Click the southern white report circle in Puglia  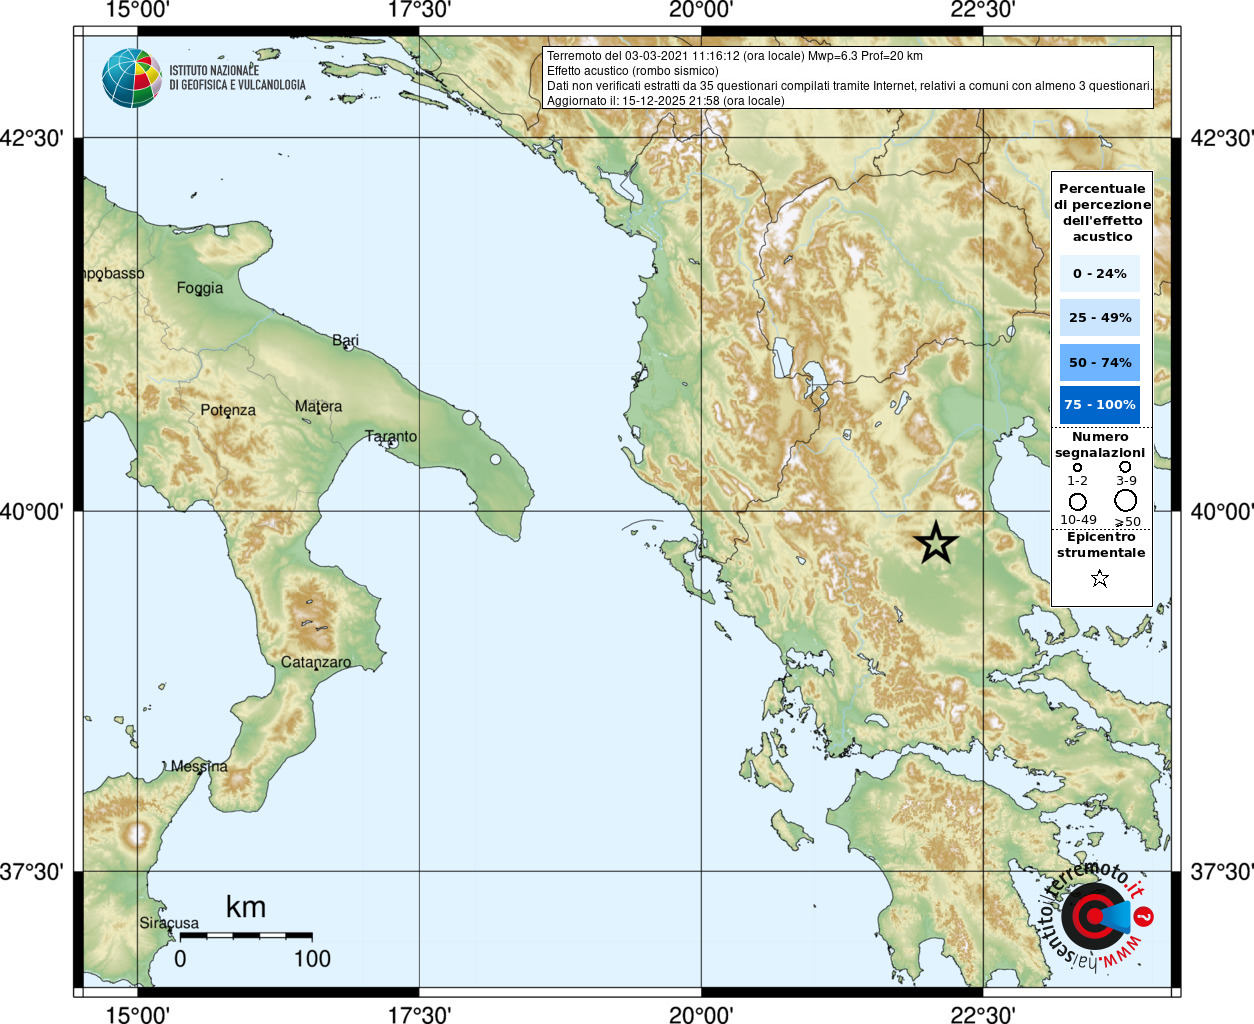pyautogui.click(x=495, y=460)
